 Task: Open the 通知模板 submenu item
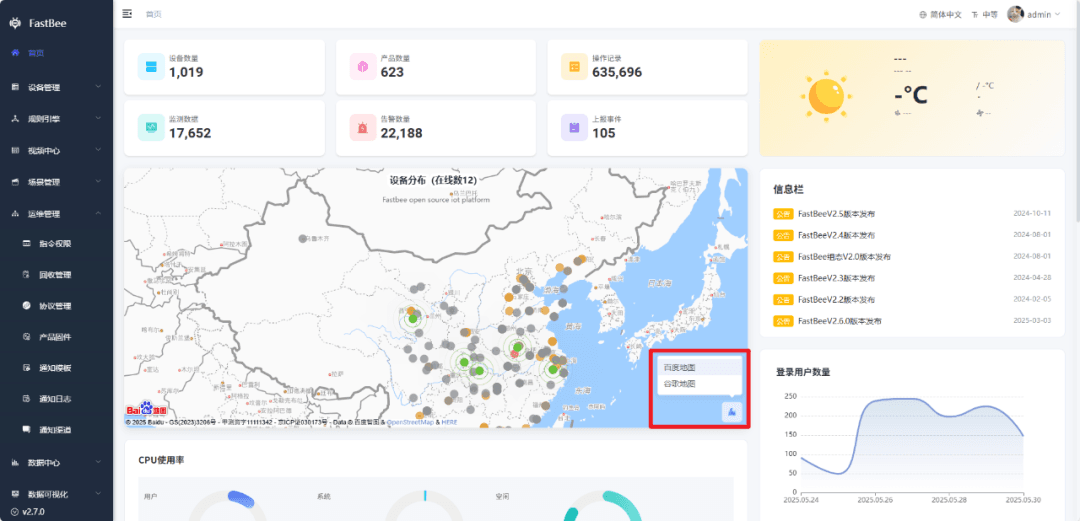click(x=55, y=368)
